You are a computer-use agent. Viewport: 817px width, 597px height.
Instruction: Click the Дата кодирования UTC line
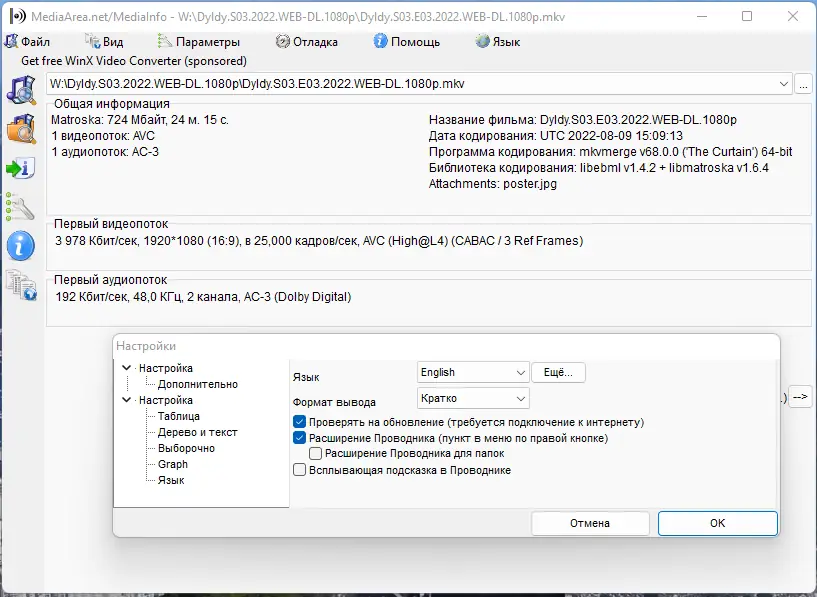555,136
